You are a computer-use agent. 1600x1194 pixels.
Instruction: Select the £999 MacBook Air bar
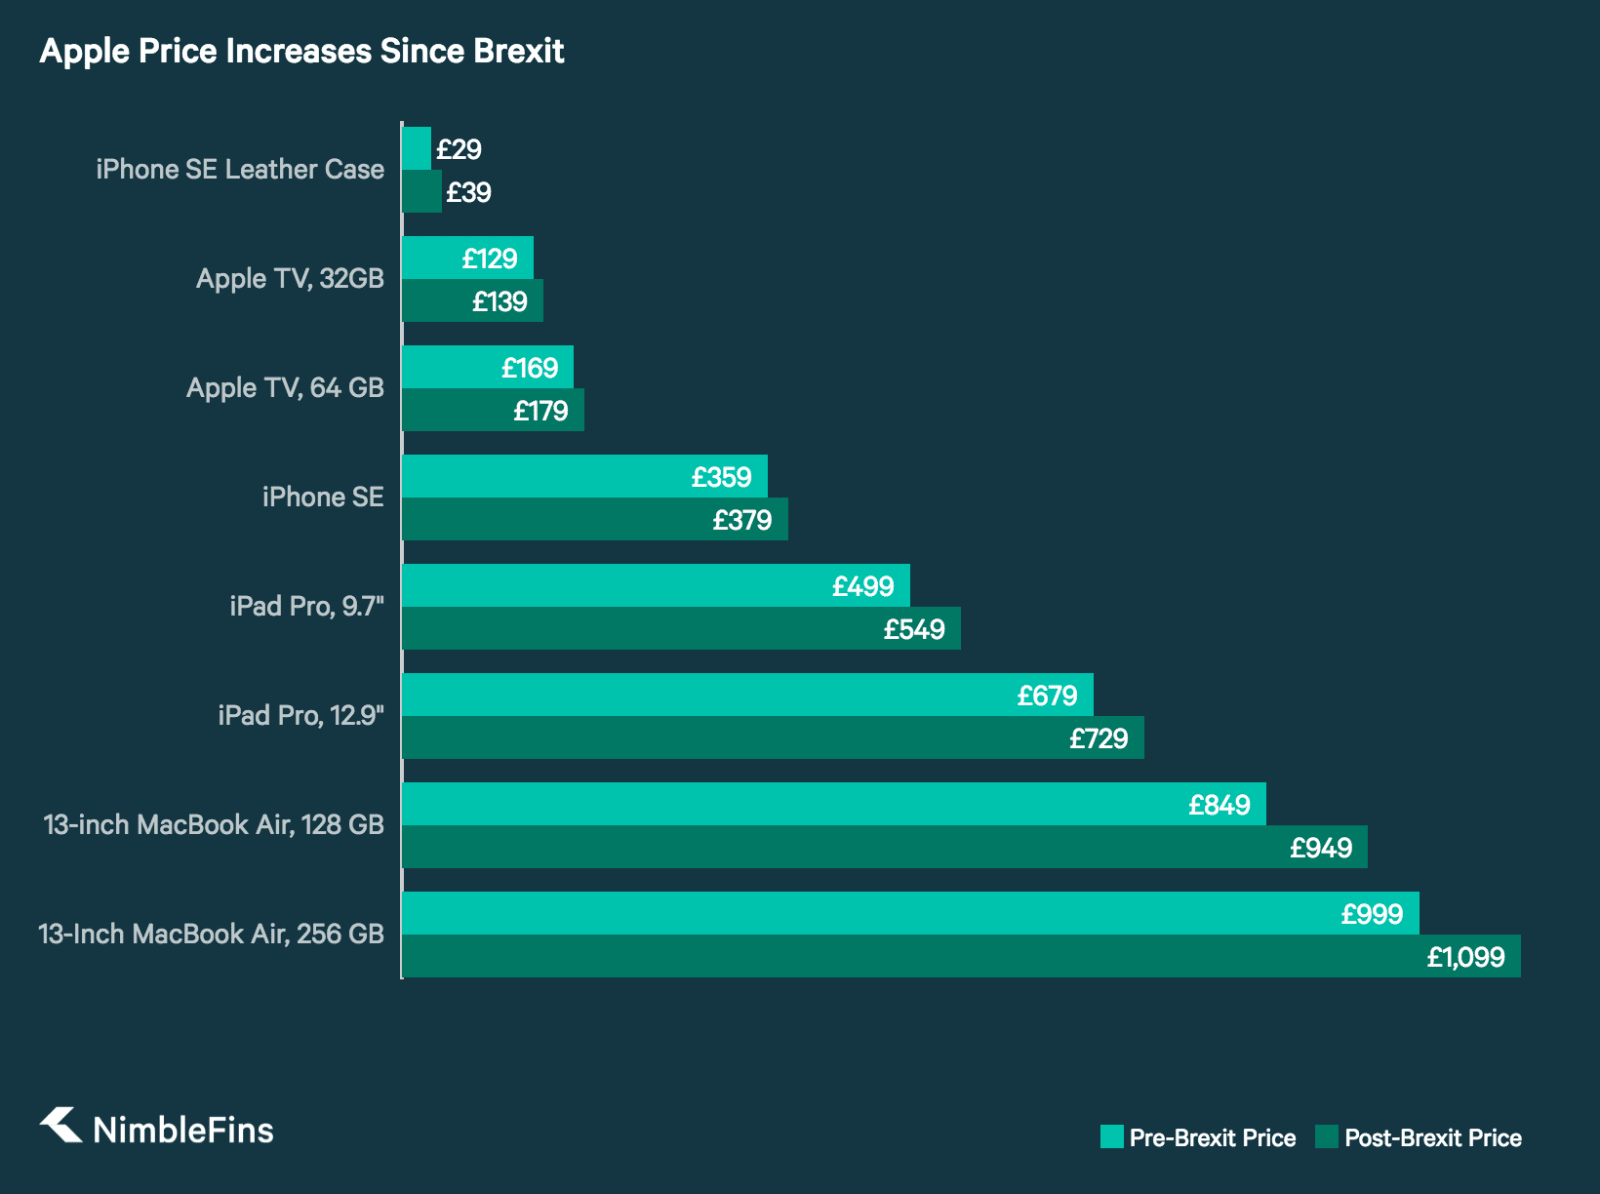911,913
